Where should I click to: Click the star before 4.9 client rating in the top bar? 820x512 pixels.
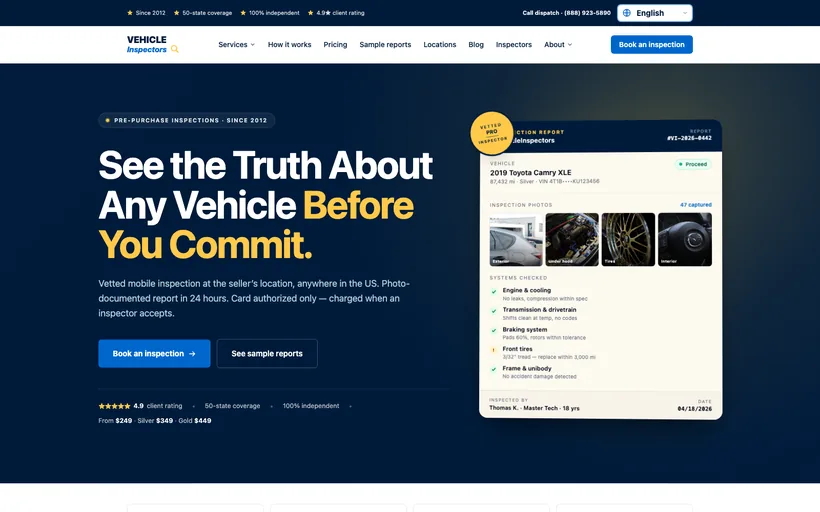pyautogui.click(x=310, y=13)
